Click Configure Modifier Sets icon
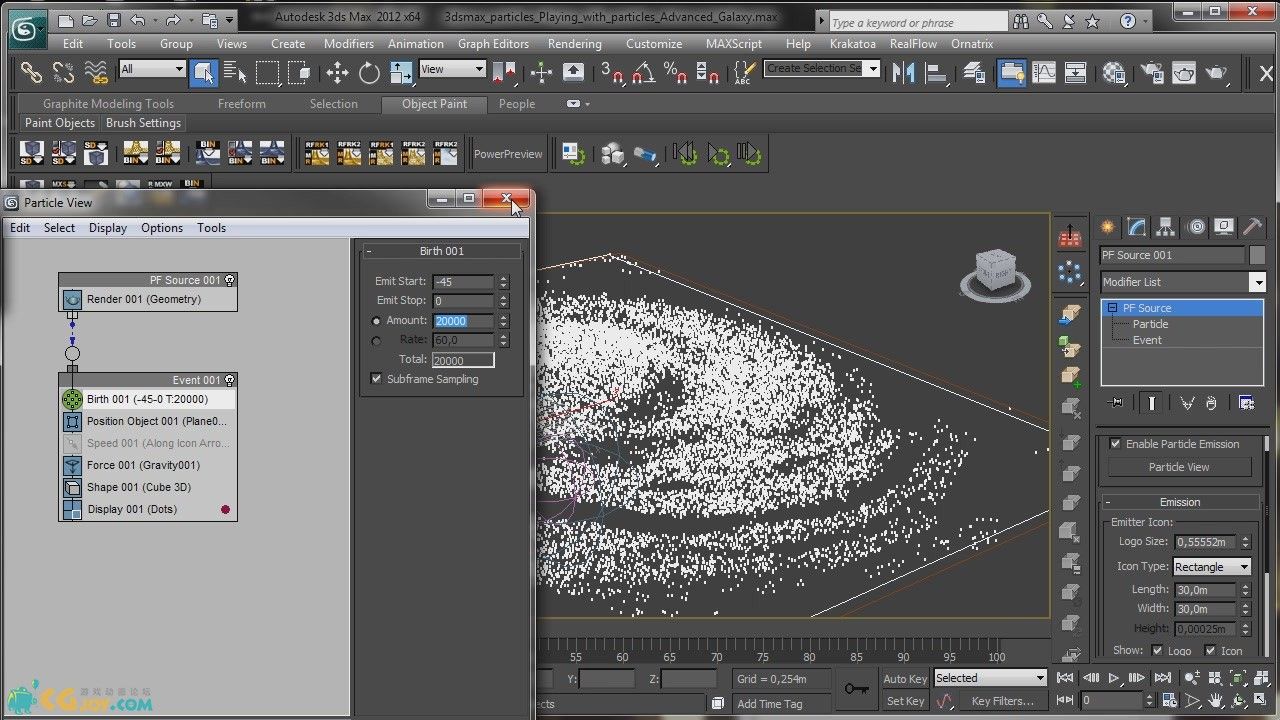The width and height of the screenshot is (1280, 720). (1246, 402)
